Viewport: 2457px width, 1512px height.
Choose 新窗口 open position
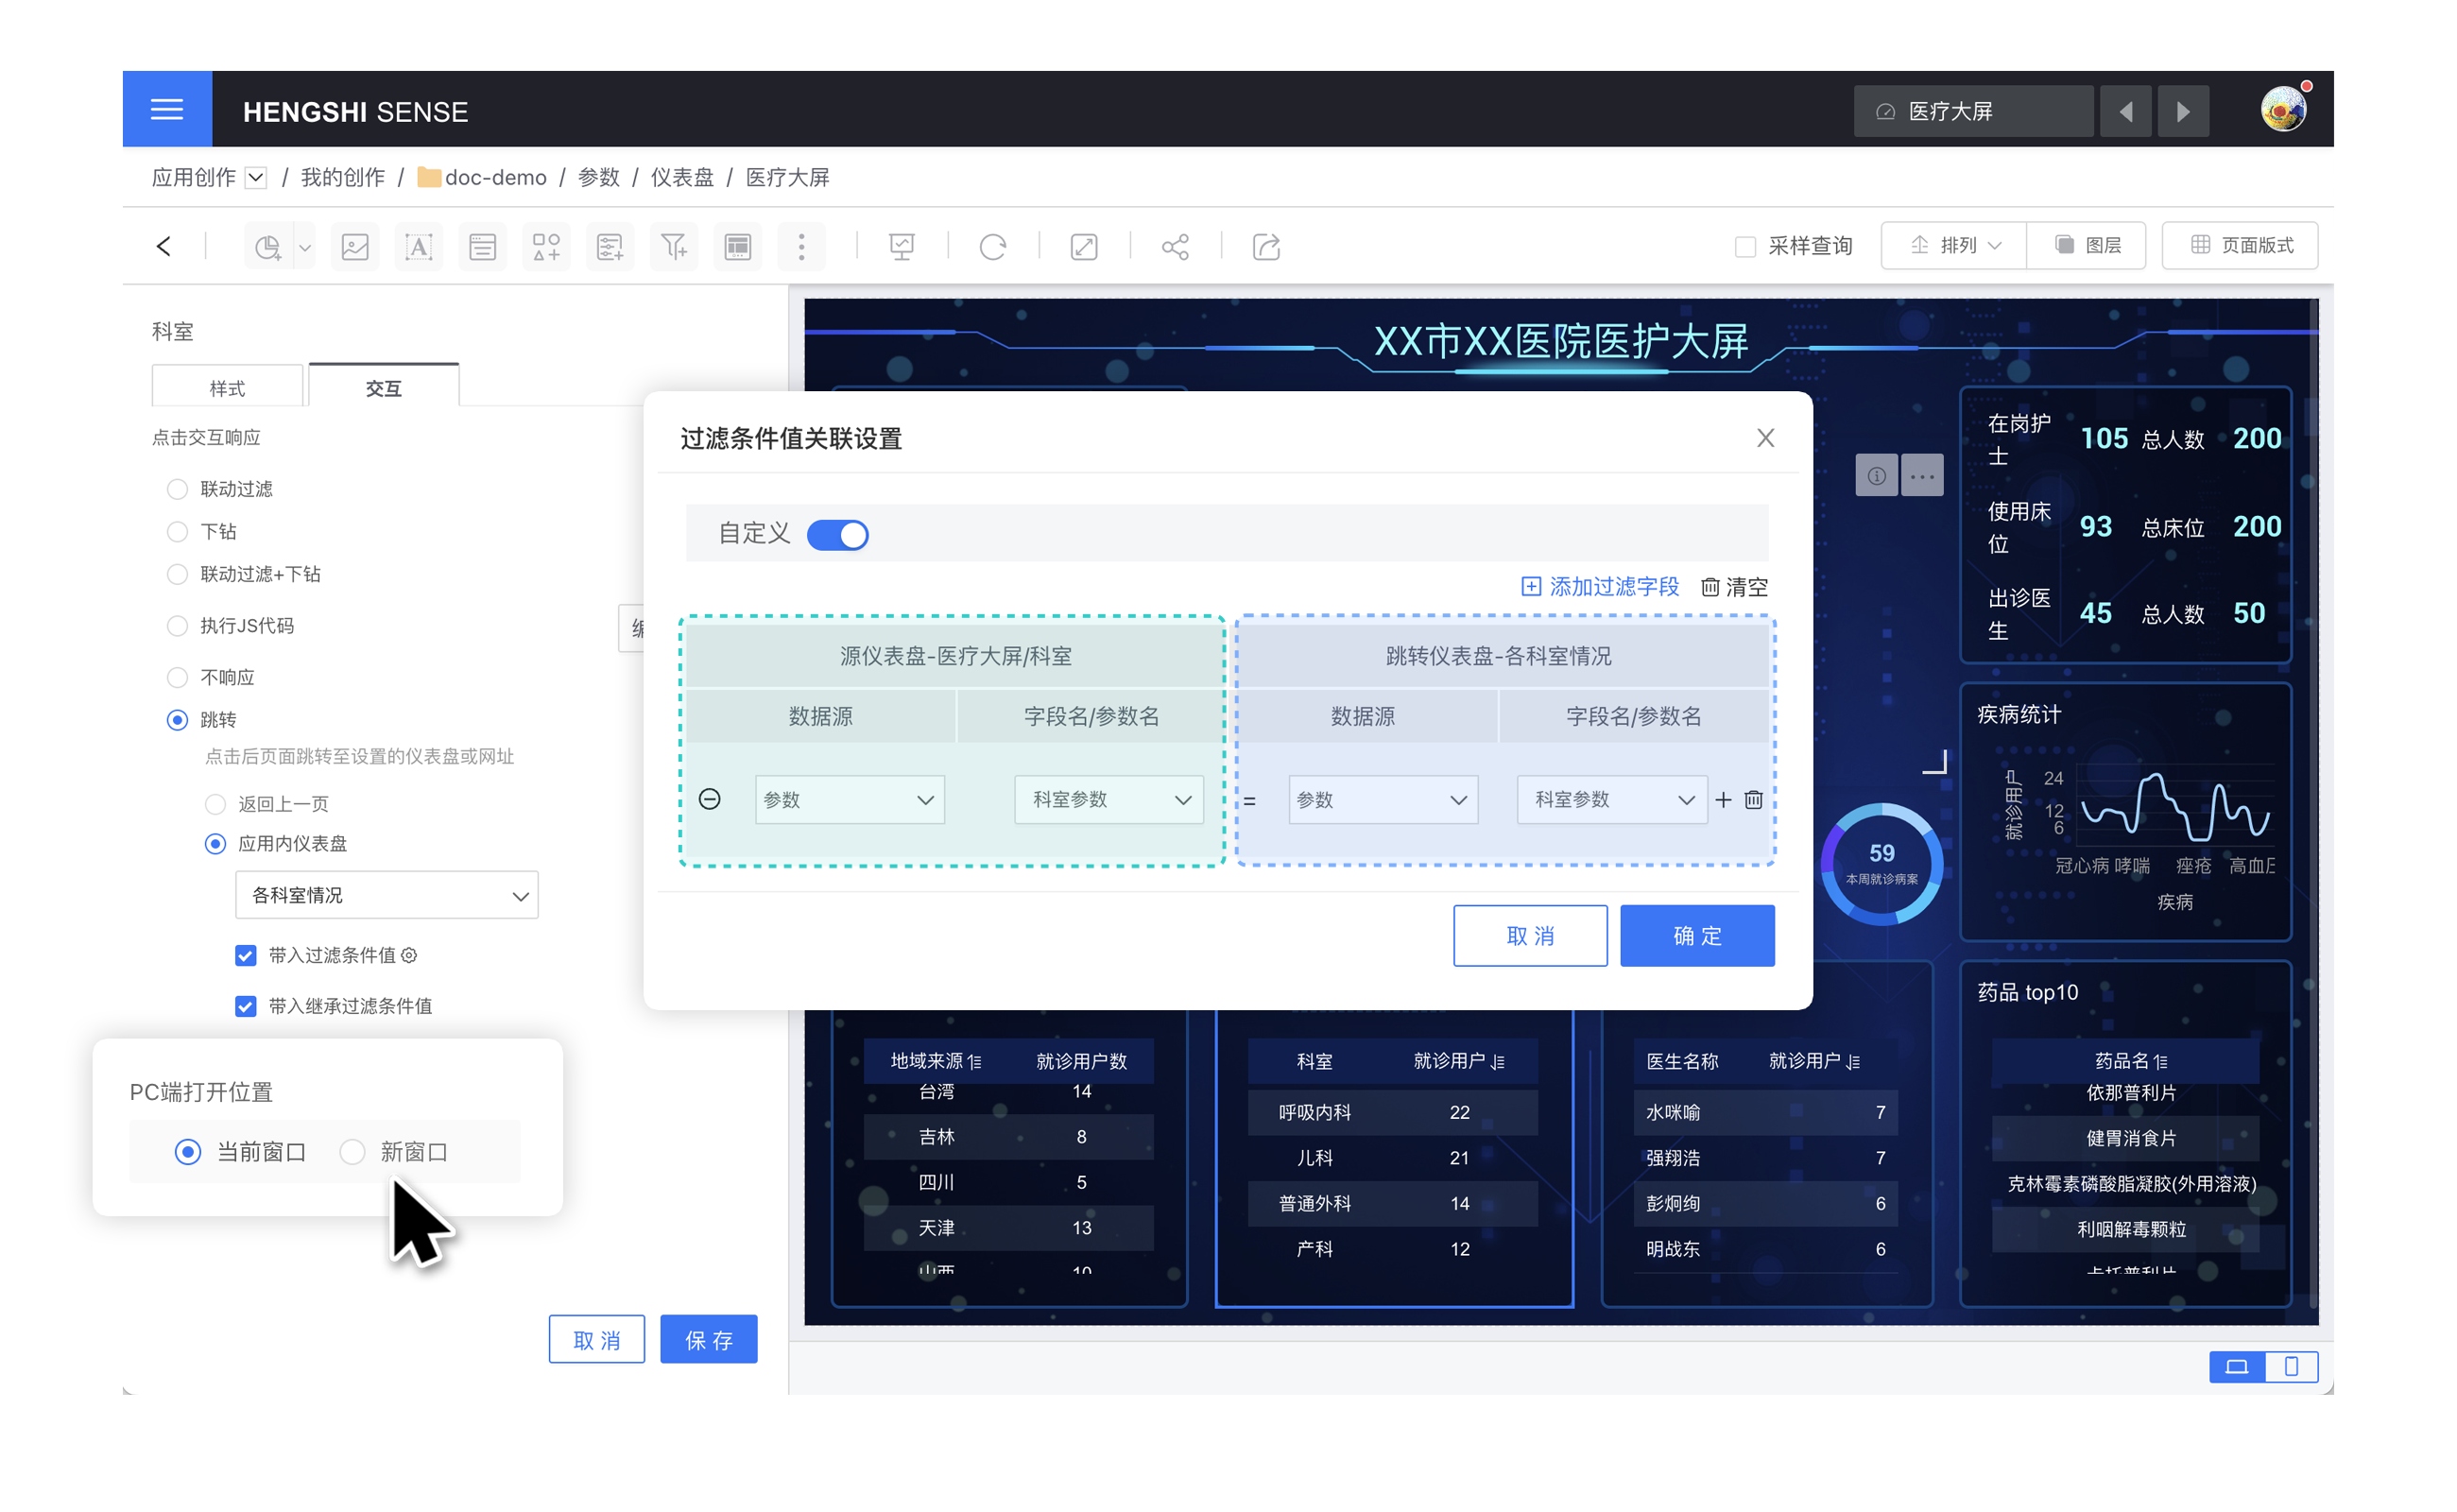[x=352, y=1152]
